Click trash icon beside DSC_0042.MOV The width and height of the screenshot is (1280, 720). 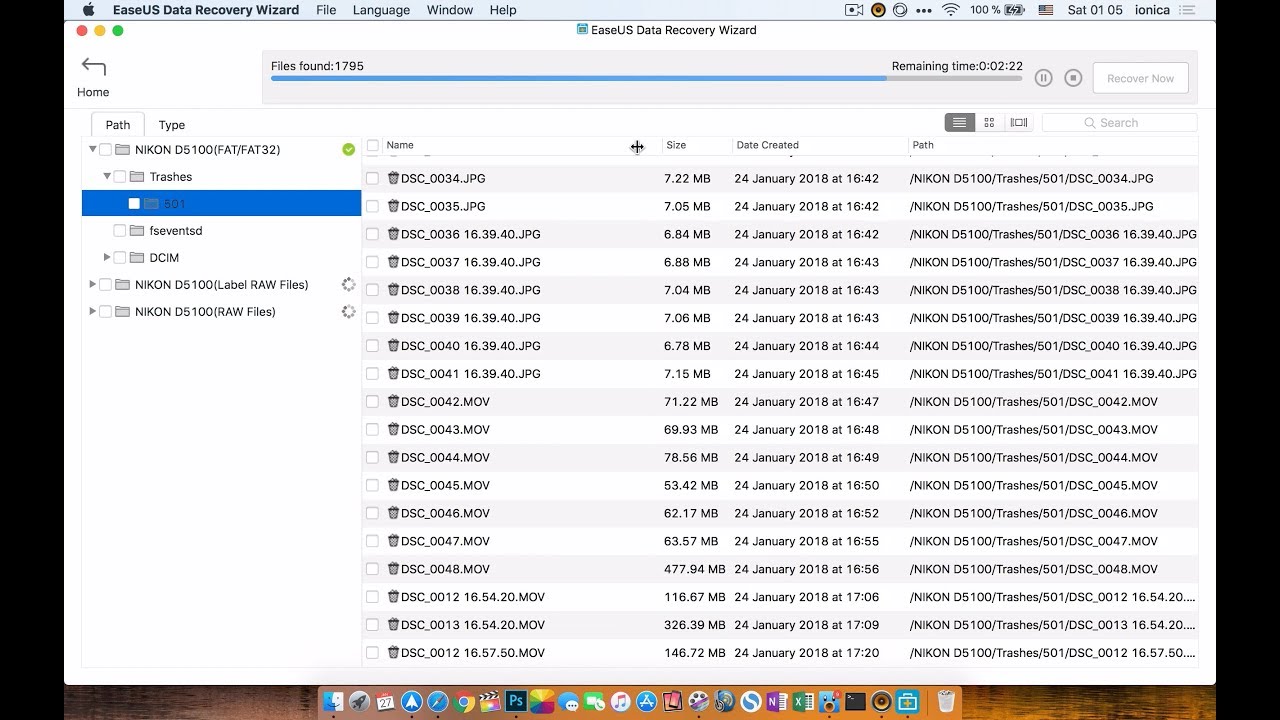[393, 401]
